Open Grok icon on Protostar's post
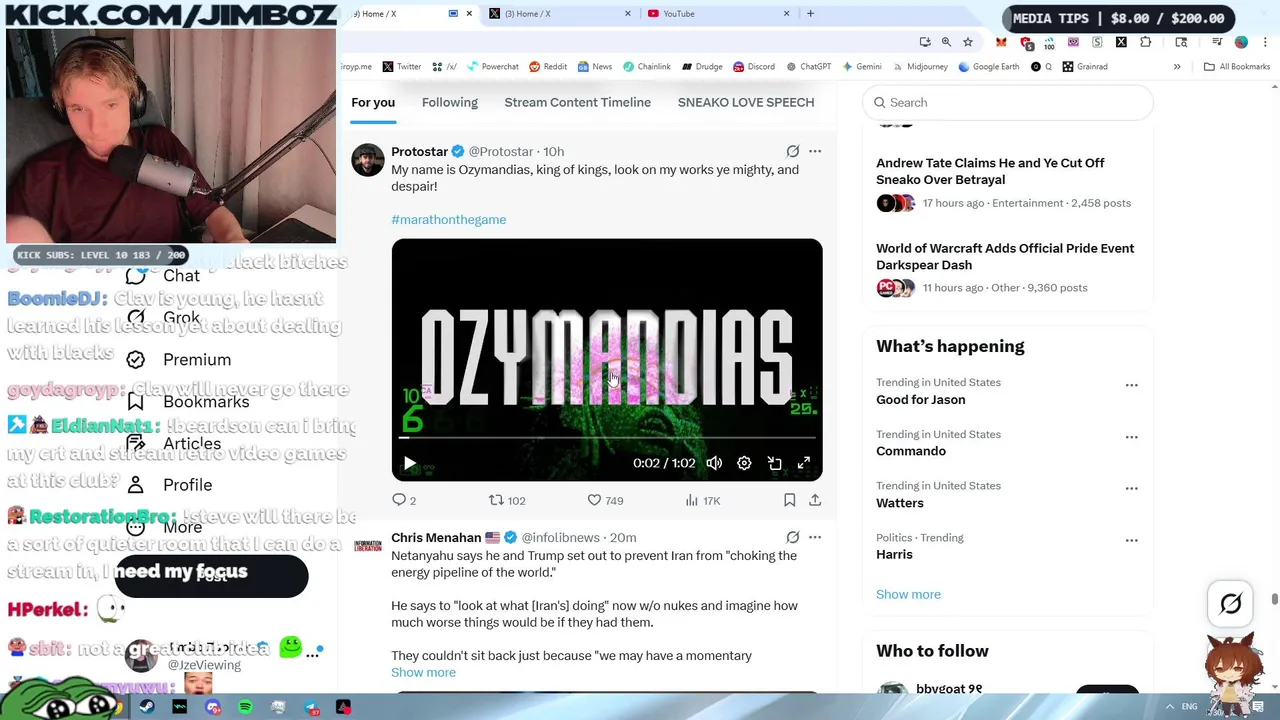 coord(792,151)
